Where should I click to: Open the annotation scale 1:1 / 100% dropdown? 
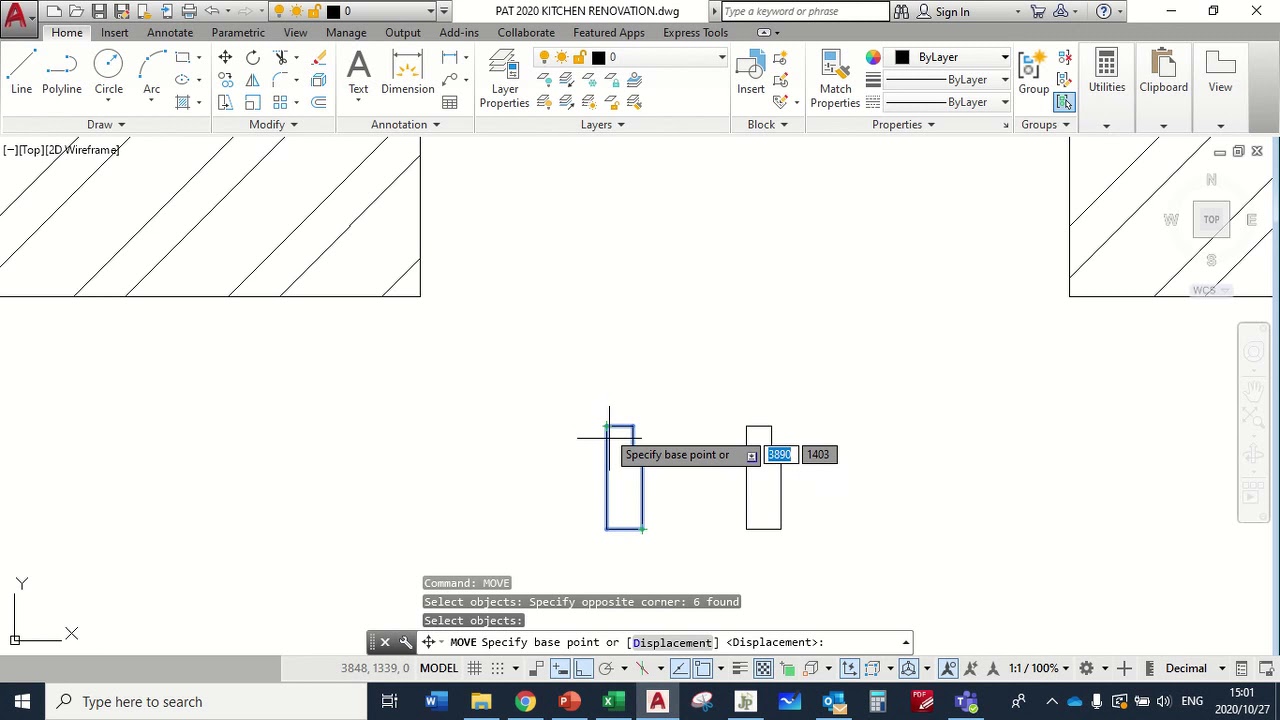pos(1039,668)
